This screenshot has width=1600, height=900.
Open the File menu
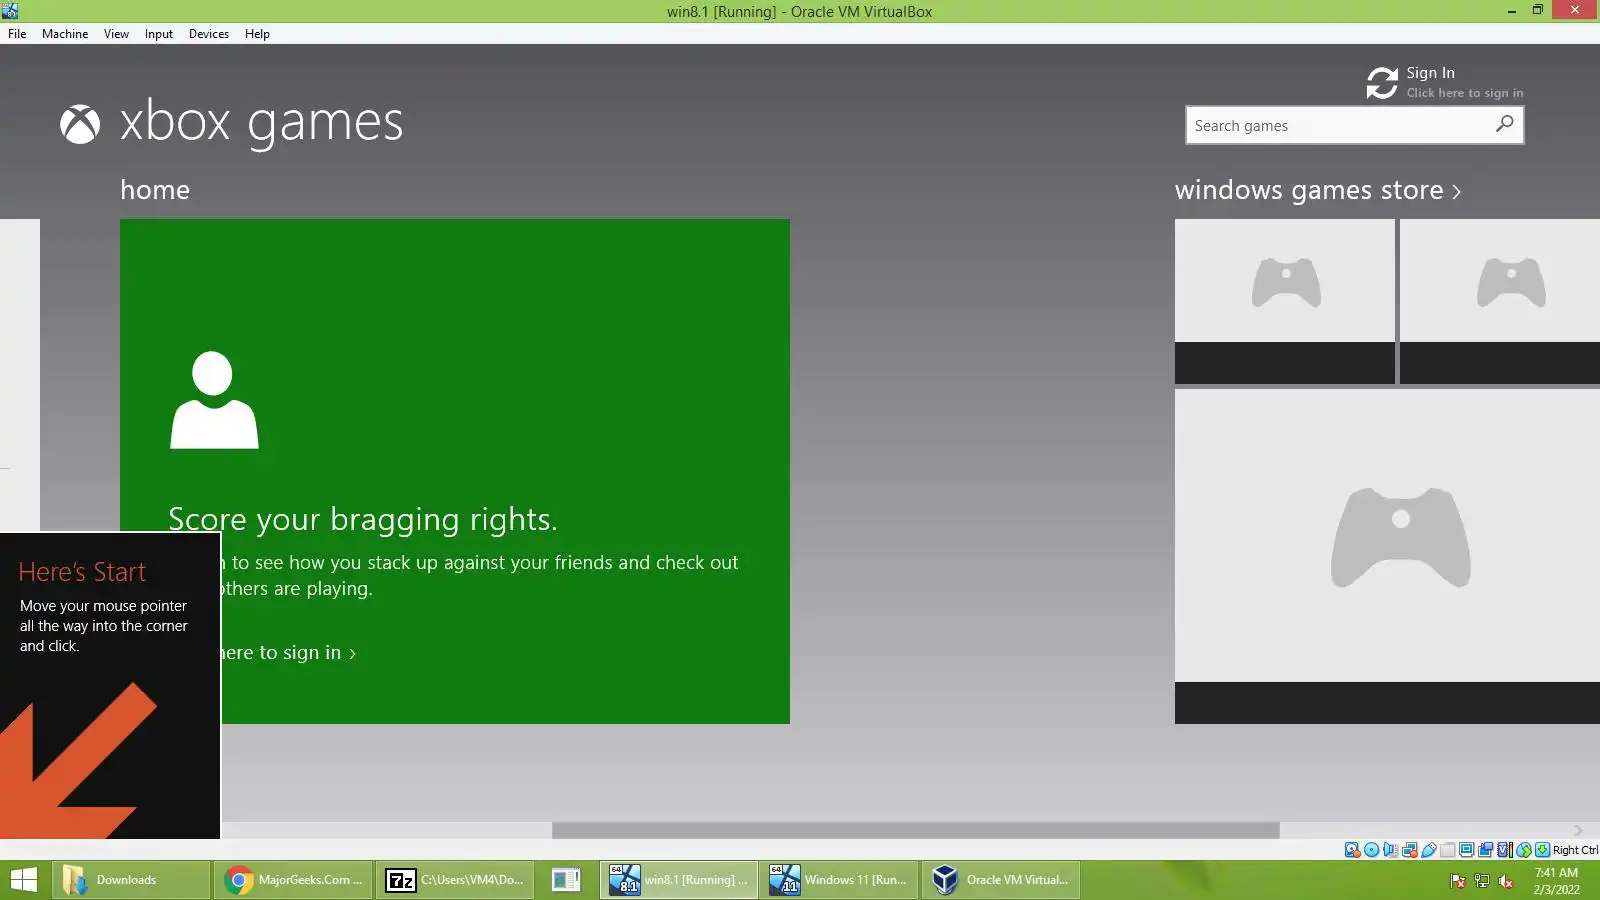coord(17,34)
